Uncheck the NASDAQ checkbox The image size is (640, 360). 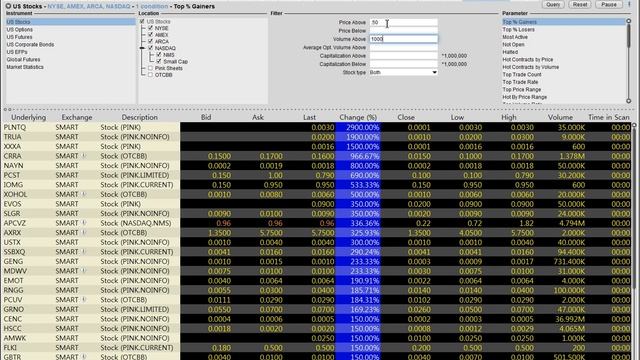(x=151, y=48)
